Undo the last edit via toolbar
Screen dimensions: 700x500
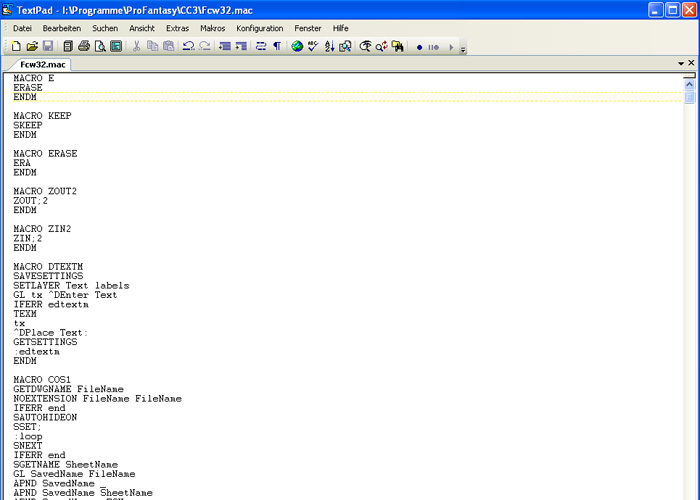(188, 46)
